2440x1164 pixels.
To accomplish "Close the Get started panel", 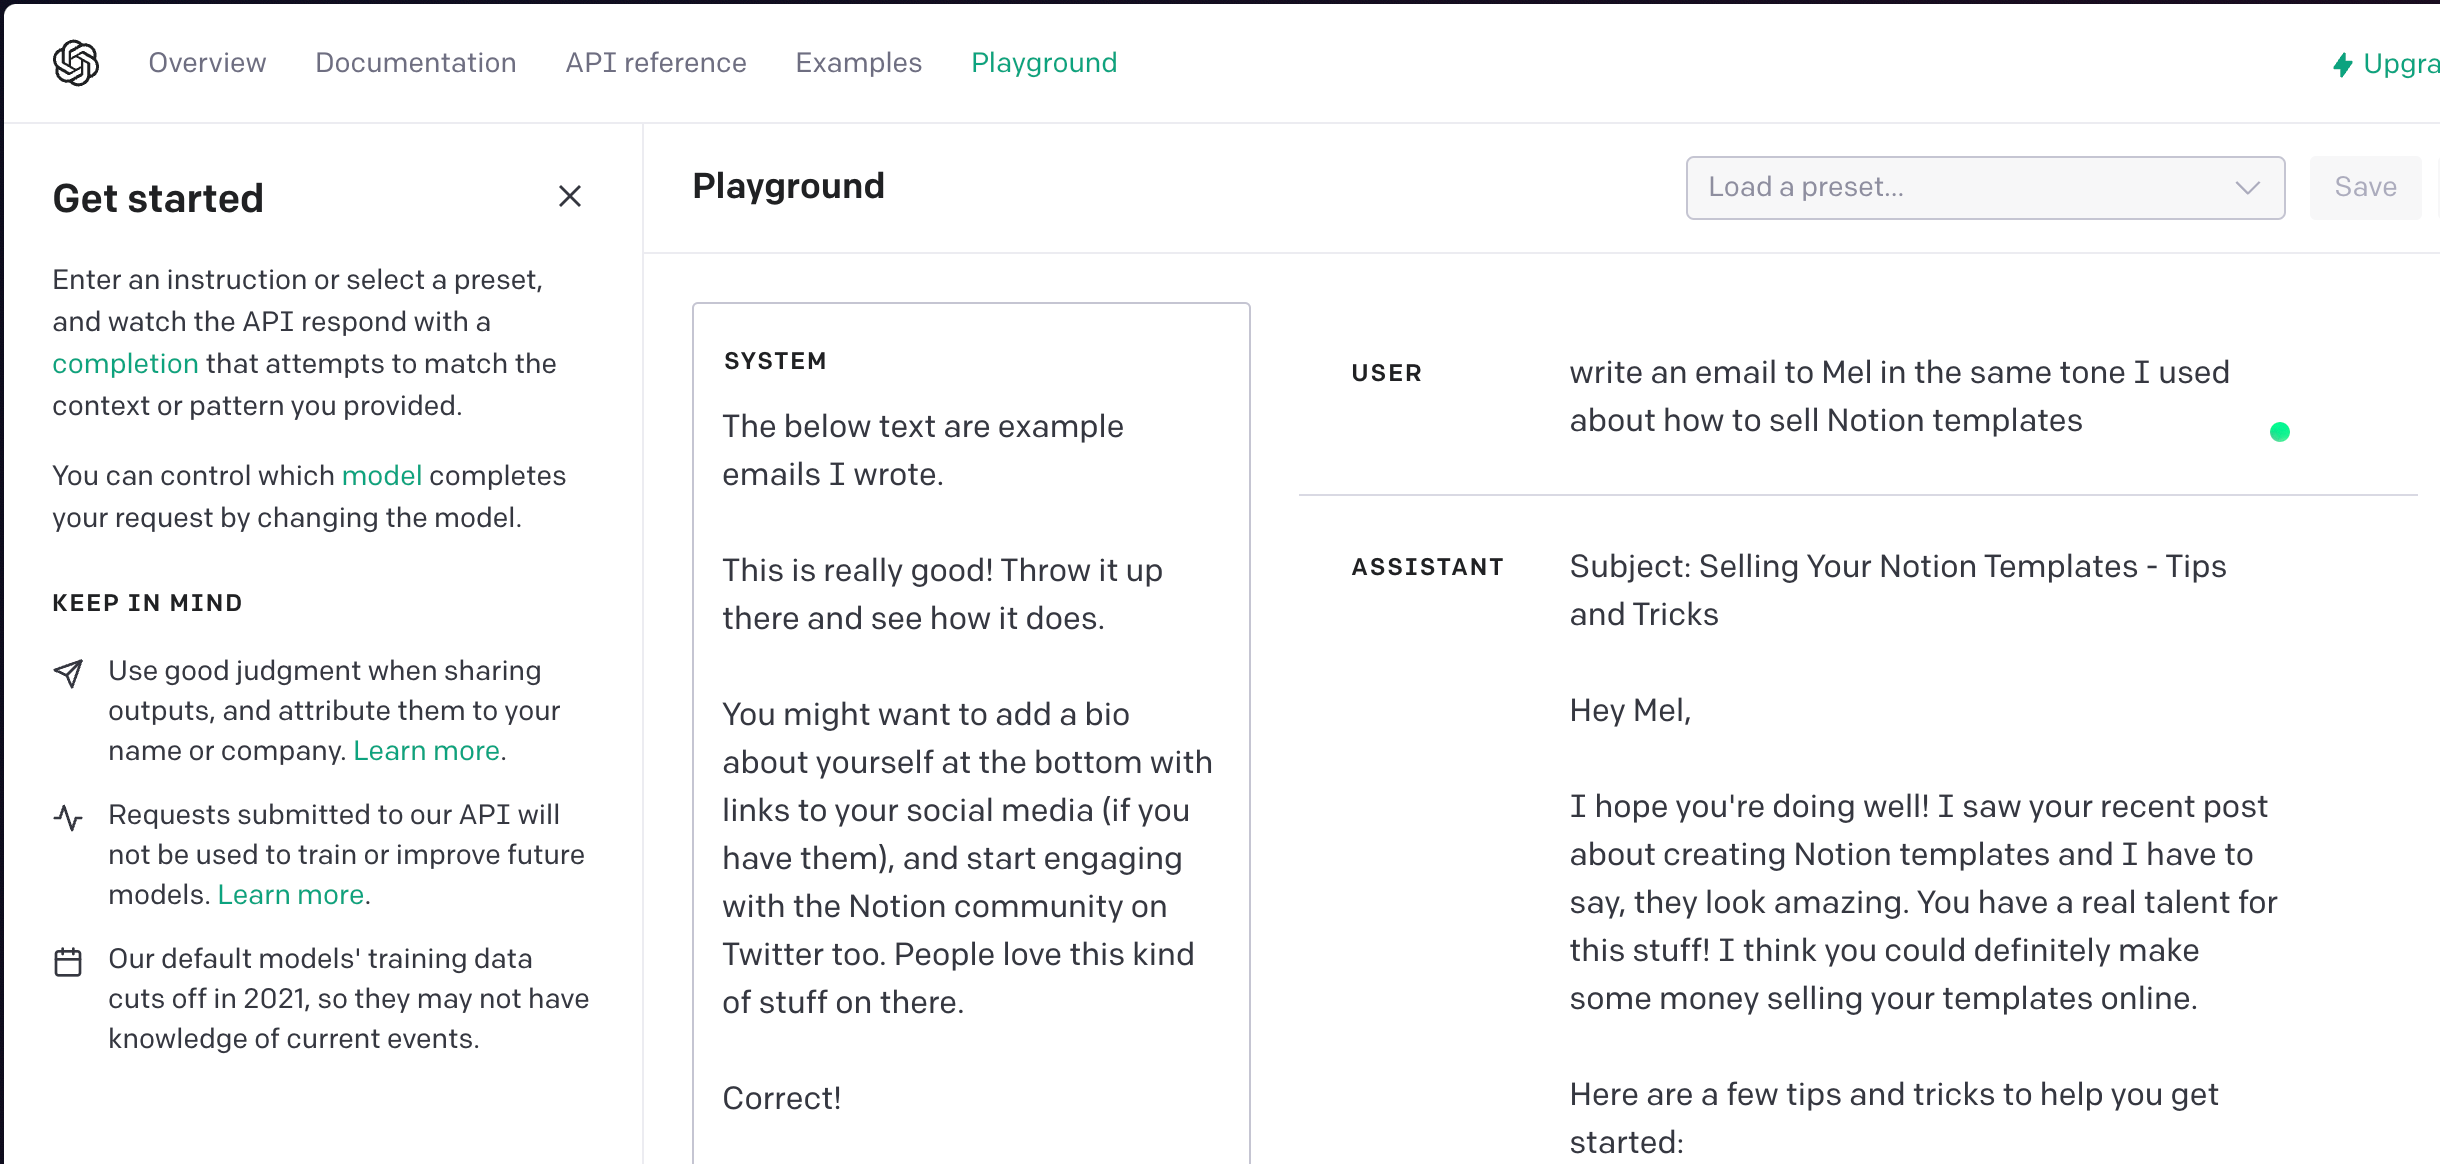I will [x=570, y=196].
